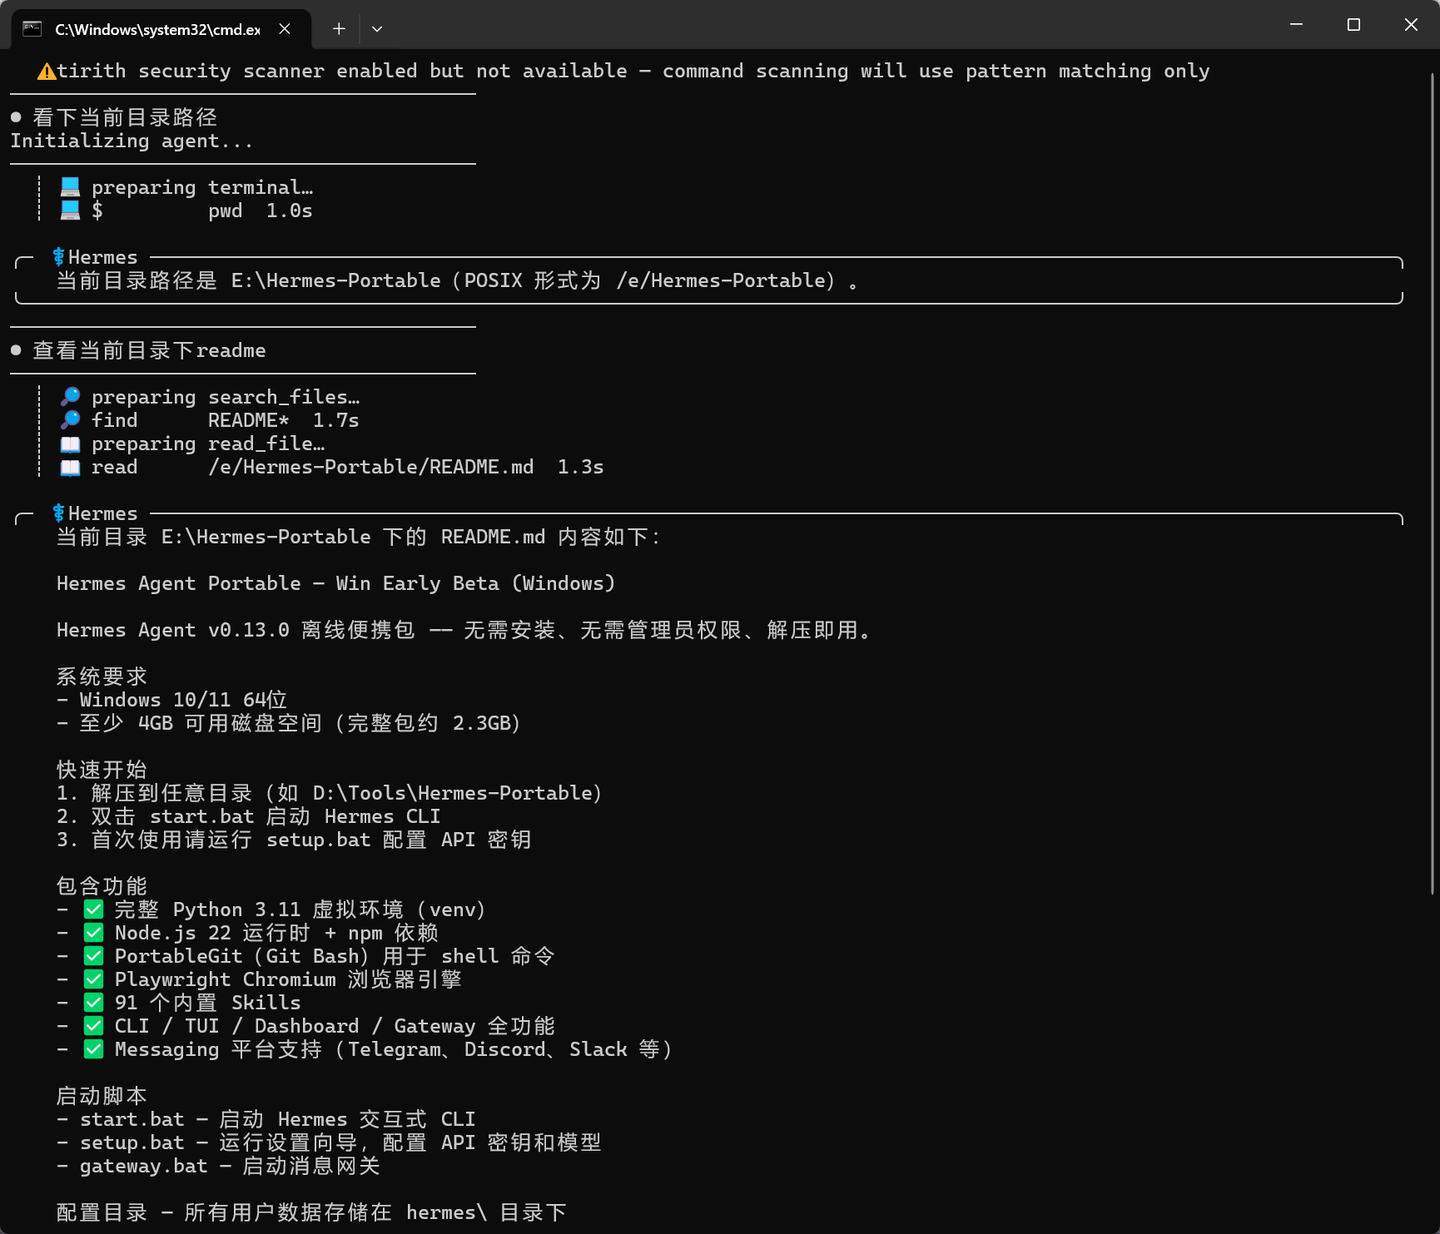Click the '配置目录' line at the bottom
The width and height of the screenshot is (1440, 1234).
tap(312, 1213)
